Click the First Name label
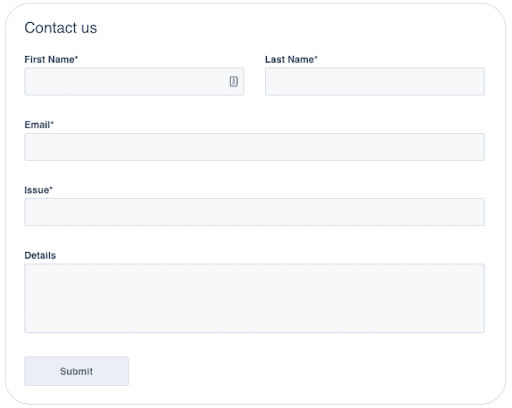Viewport: 512px width, 408px height. click(x=51, y=59)
